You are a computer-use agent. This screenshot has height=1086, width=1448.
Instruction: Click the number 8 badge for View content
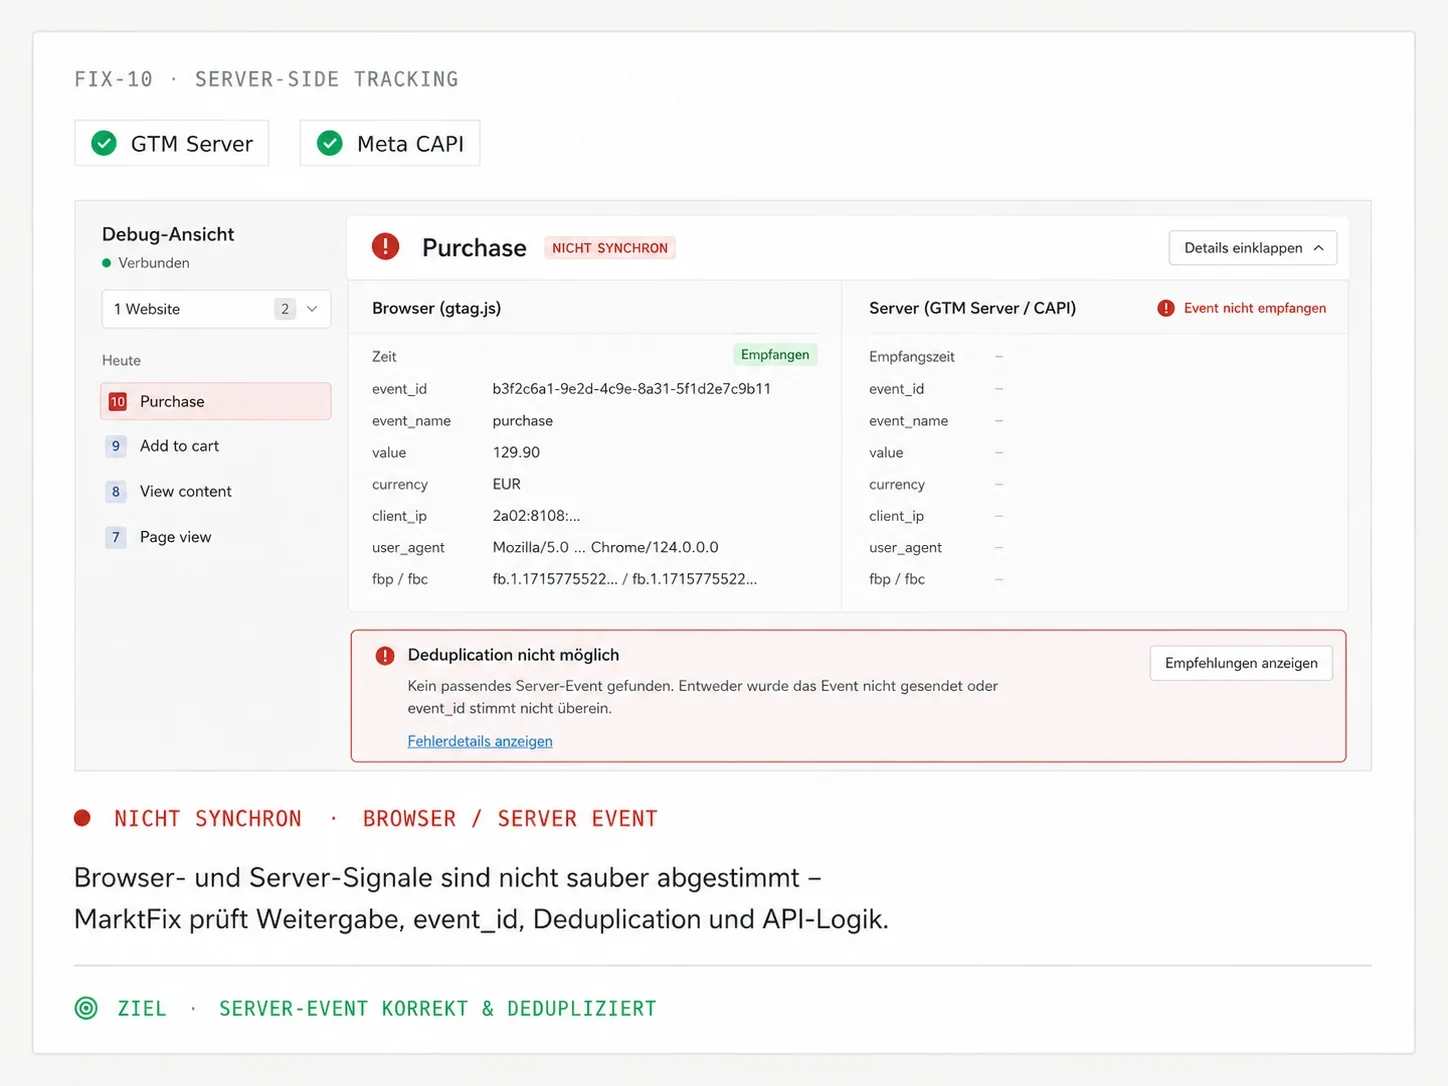(x=116, y=491)
